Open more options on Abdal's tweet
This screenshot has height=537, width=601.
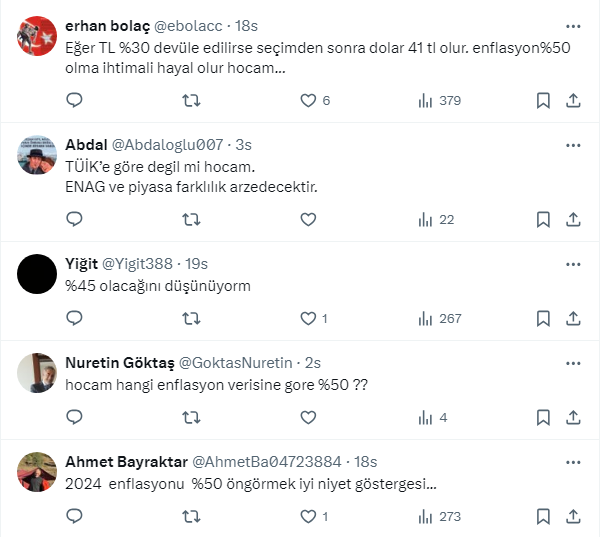573,144
